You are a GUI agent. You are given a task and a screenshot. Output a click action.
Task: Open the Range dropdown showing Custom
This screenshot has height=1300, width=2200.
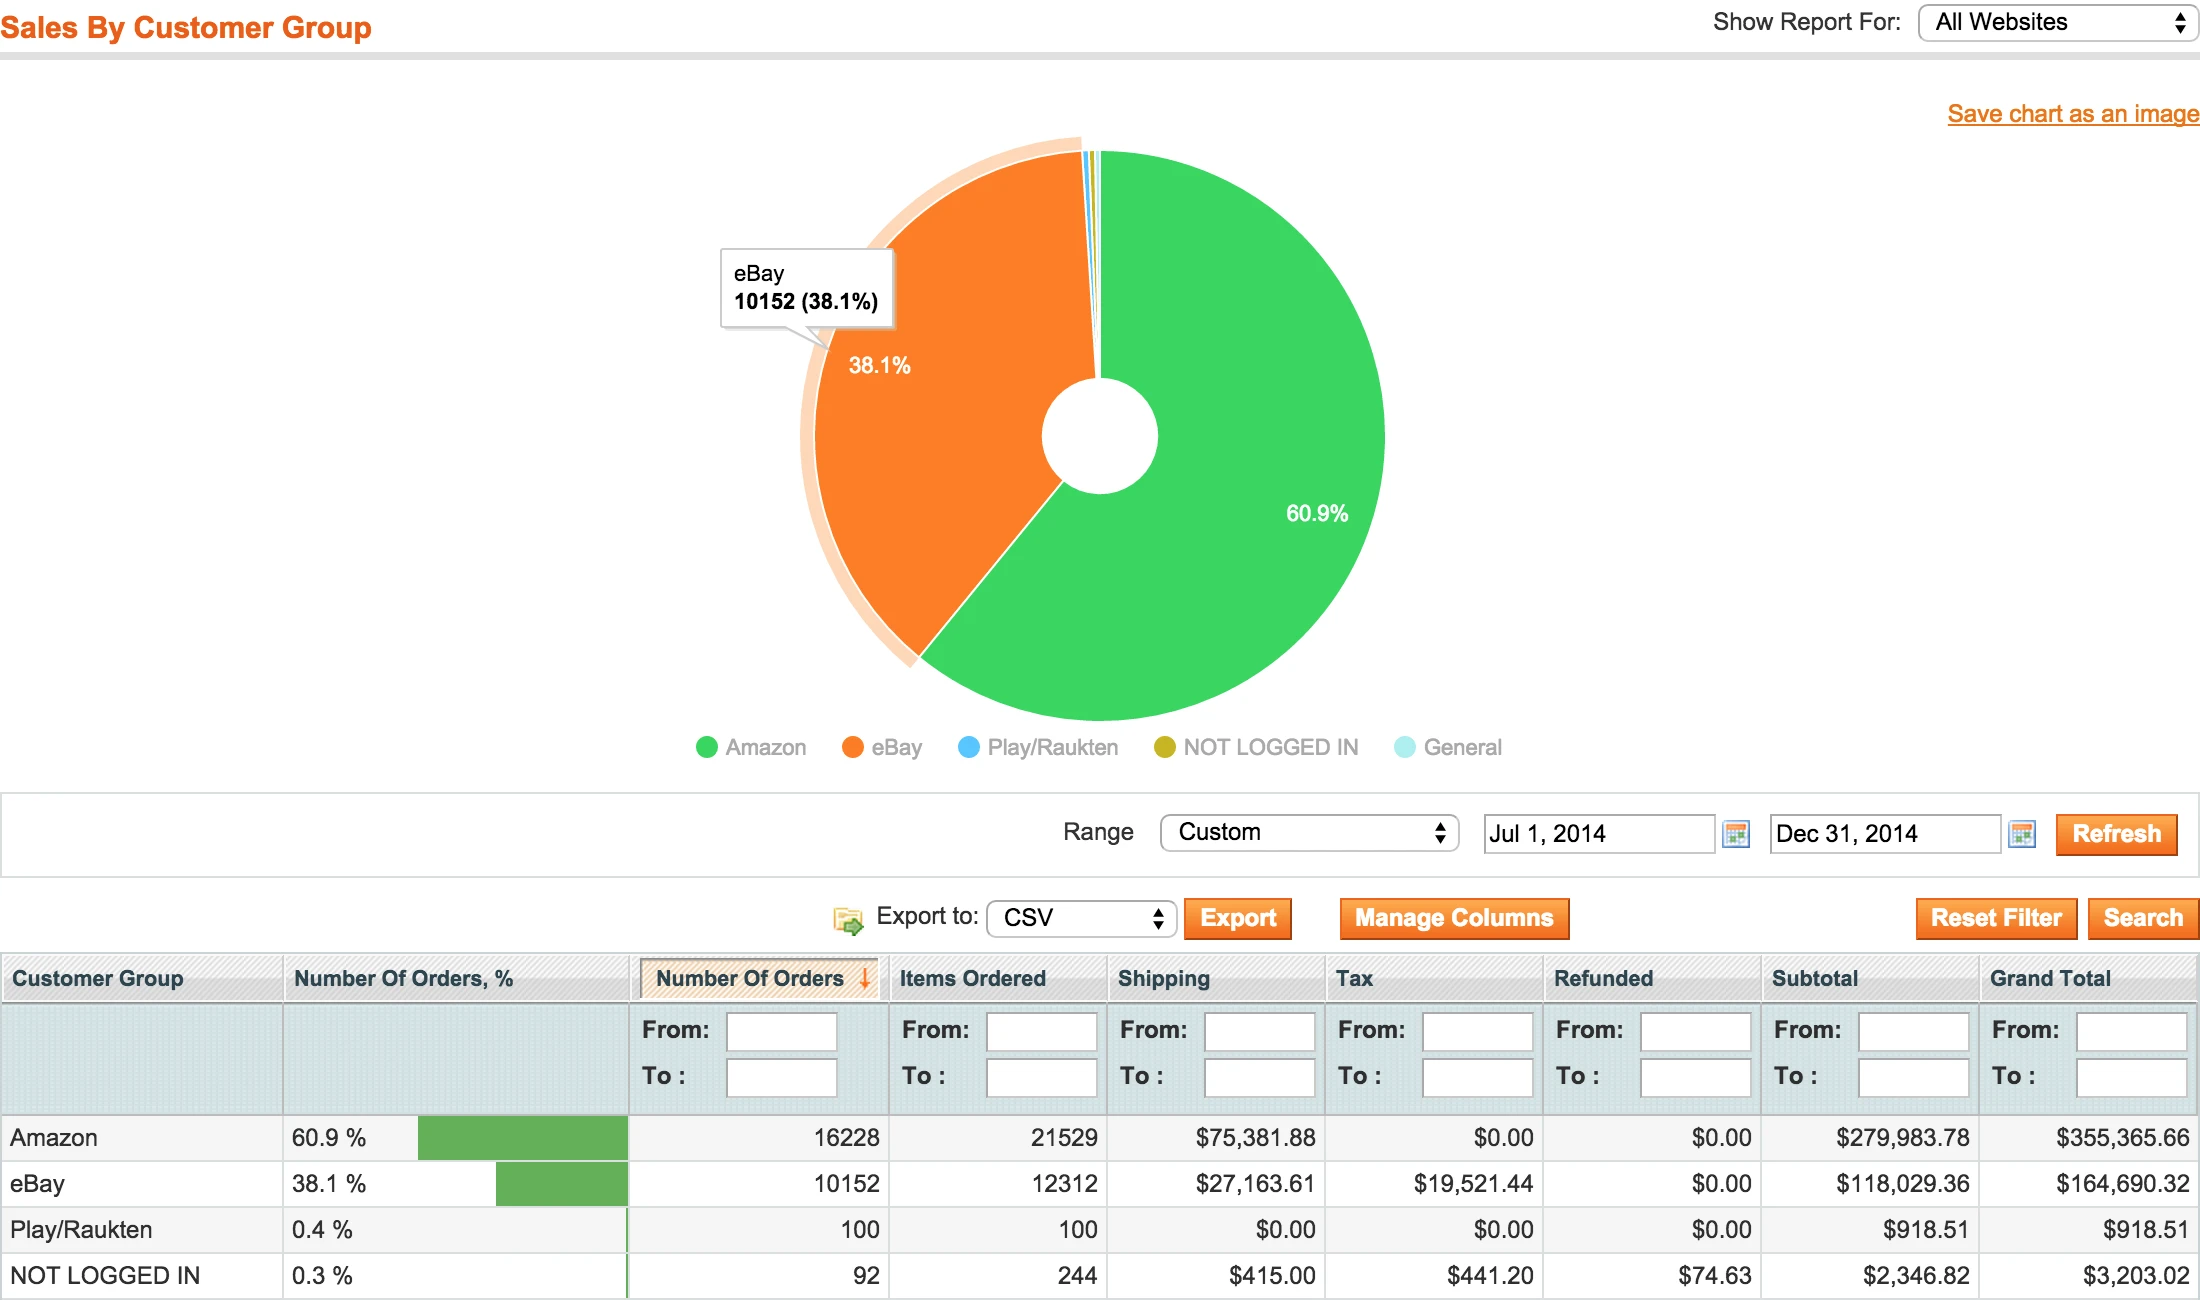(x=1308, y=832)
